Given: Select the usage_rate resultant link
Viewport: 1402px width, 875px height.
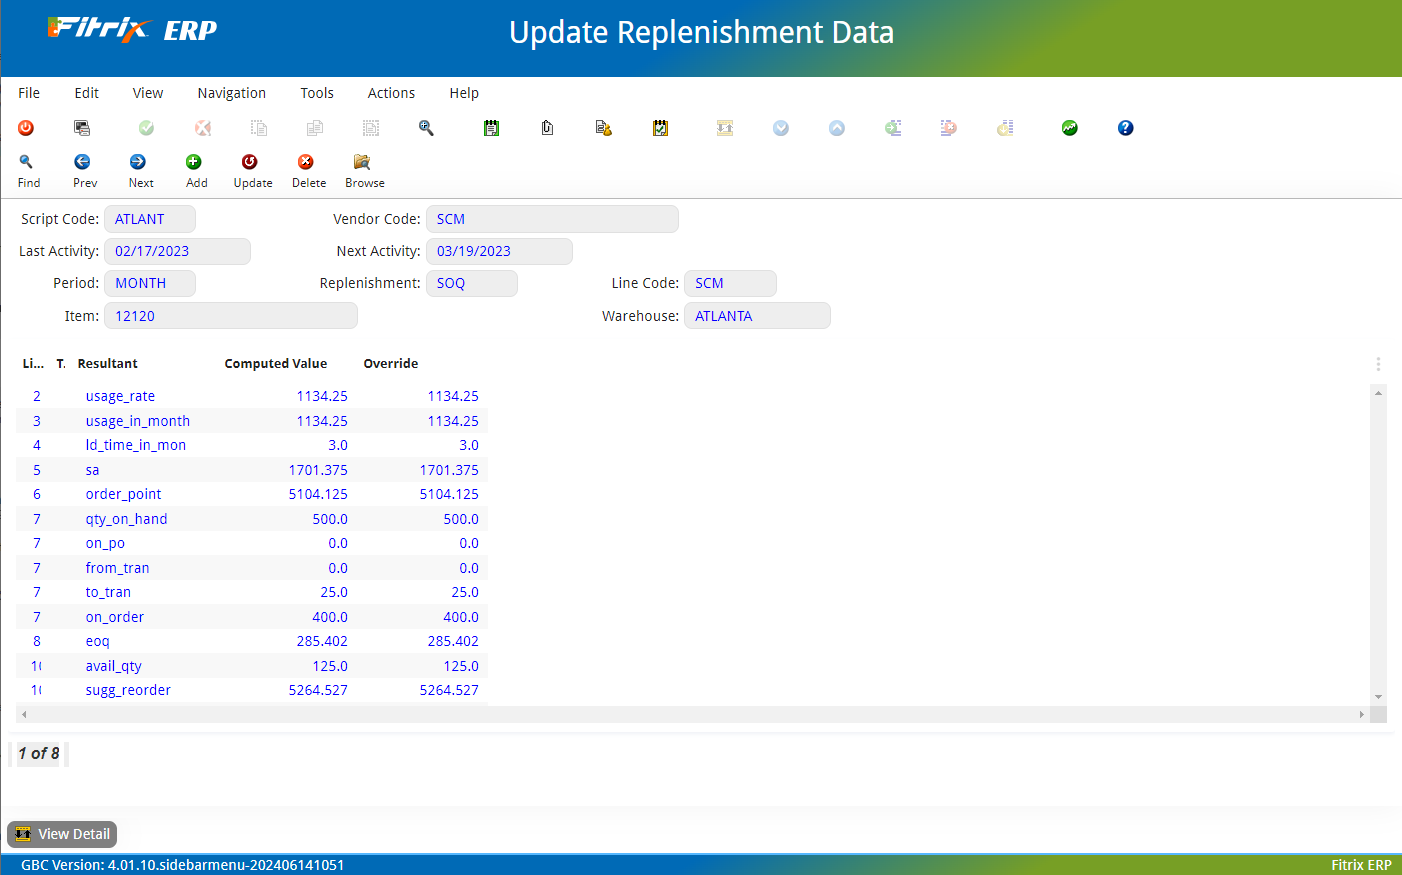Looking at the screenshot, I should pyautogui.click(x=120, y=395).
